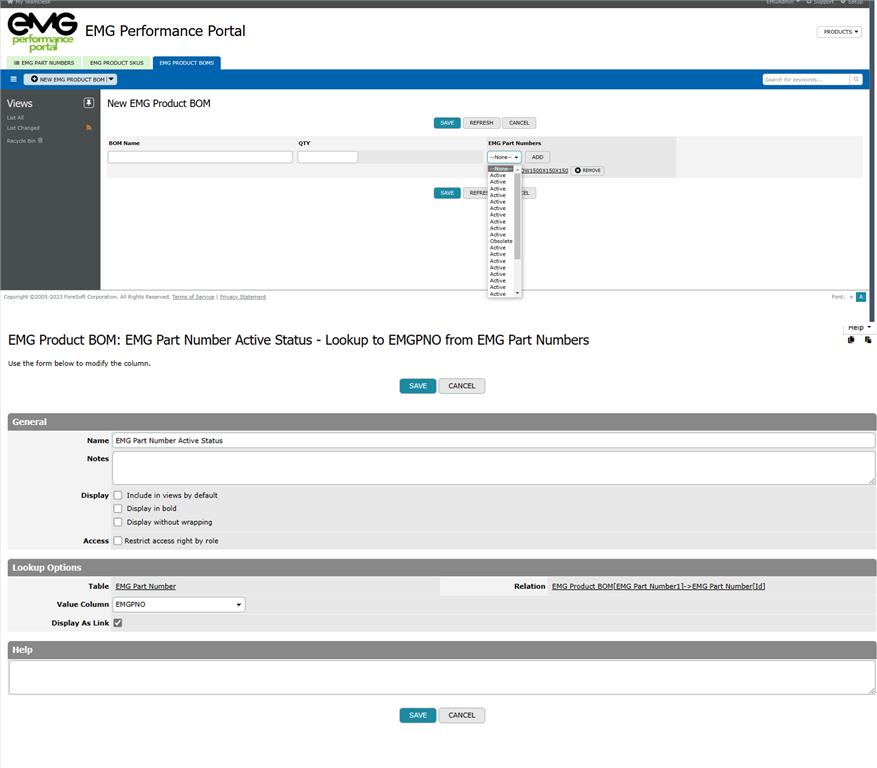
Task: Expand arrow next to New EMG Product BOM
Action: click(111, 79)
